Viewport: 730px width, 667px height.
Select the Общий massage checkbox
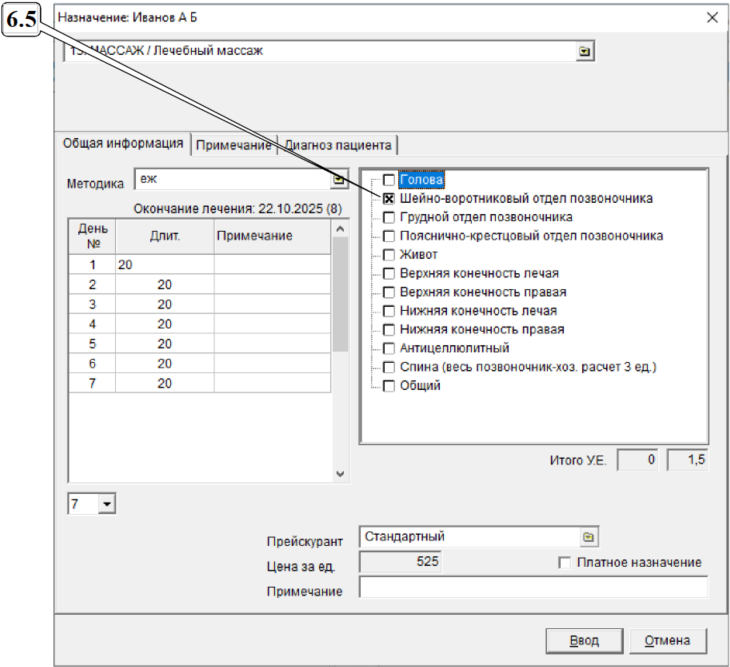pyautogui.click(x=389, y=386)
